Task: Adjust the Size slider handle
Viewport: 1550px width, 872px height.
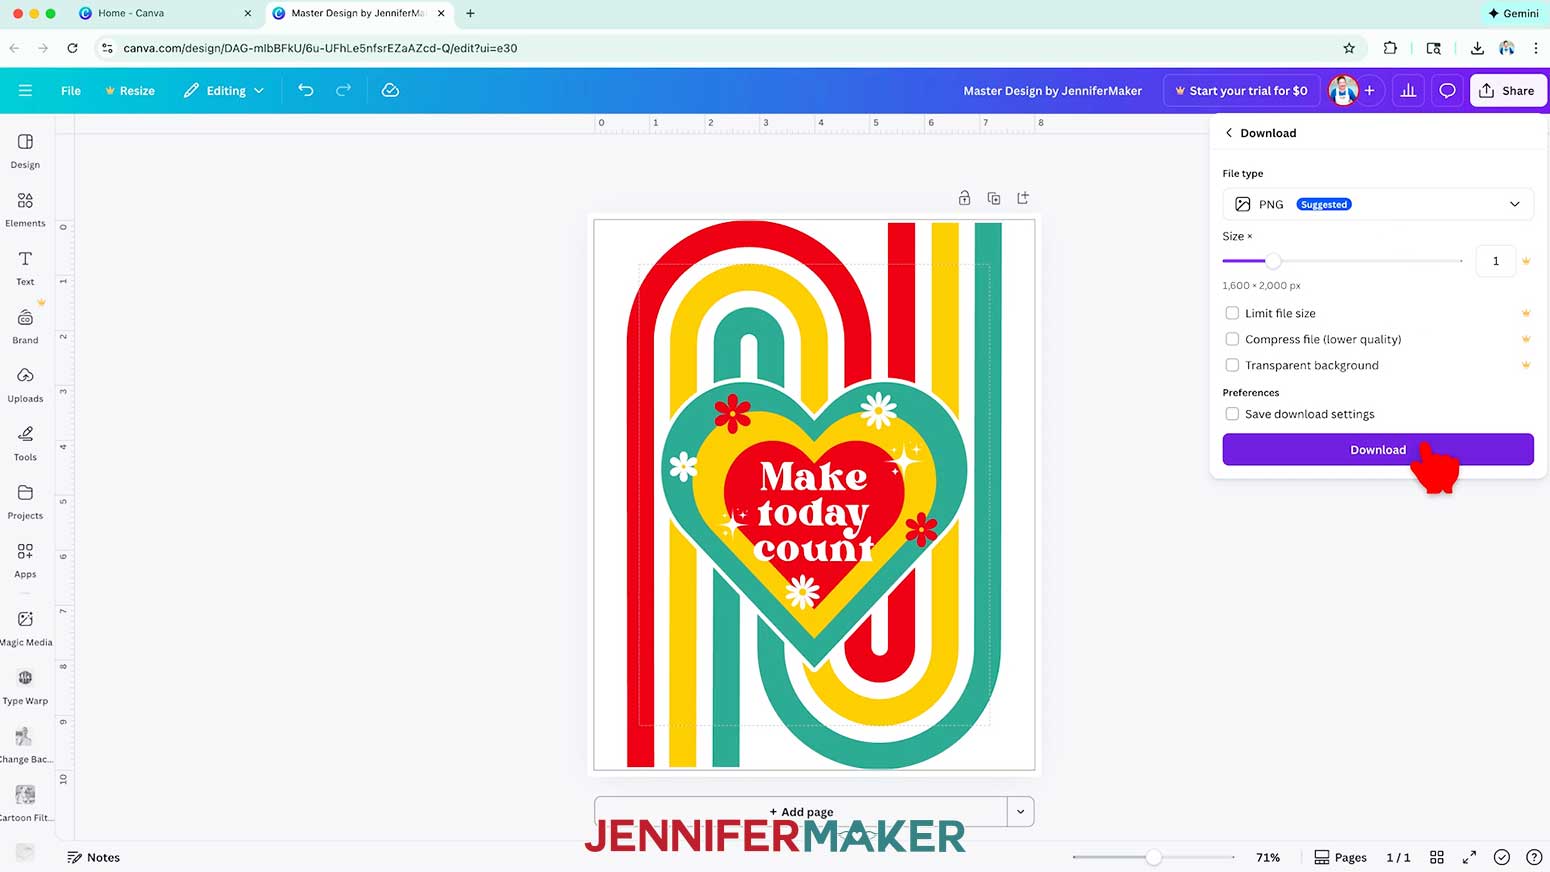Action: click(1273, 261)
